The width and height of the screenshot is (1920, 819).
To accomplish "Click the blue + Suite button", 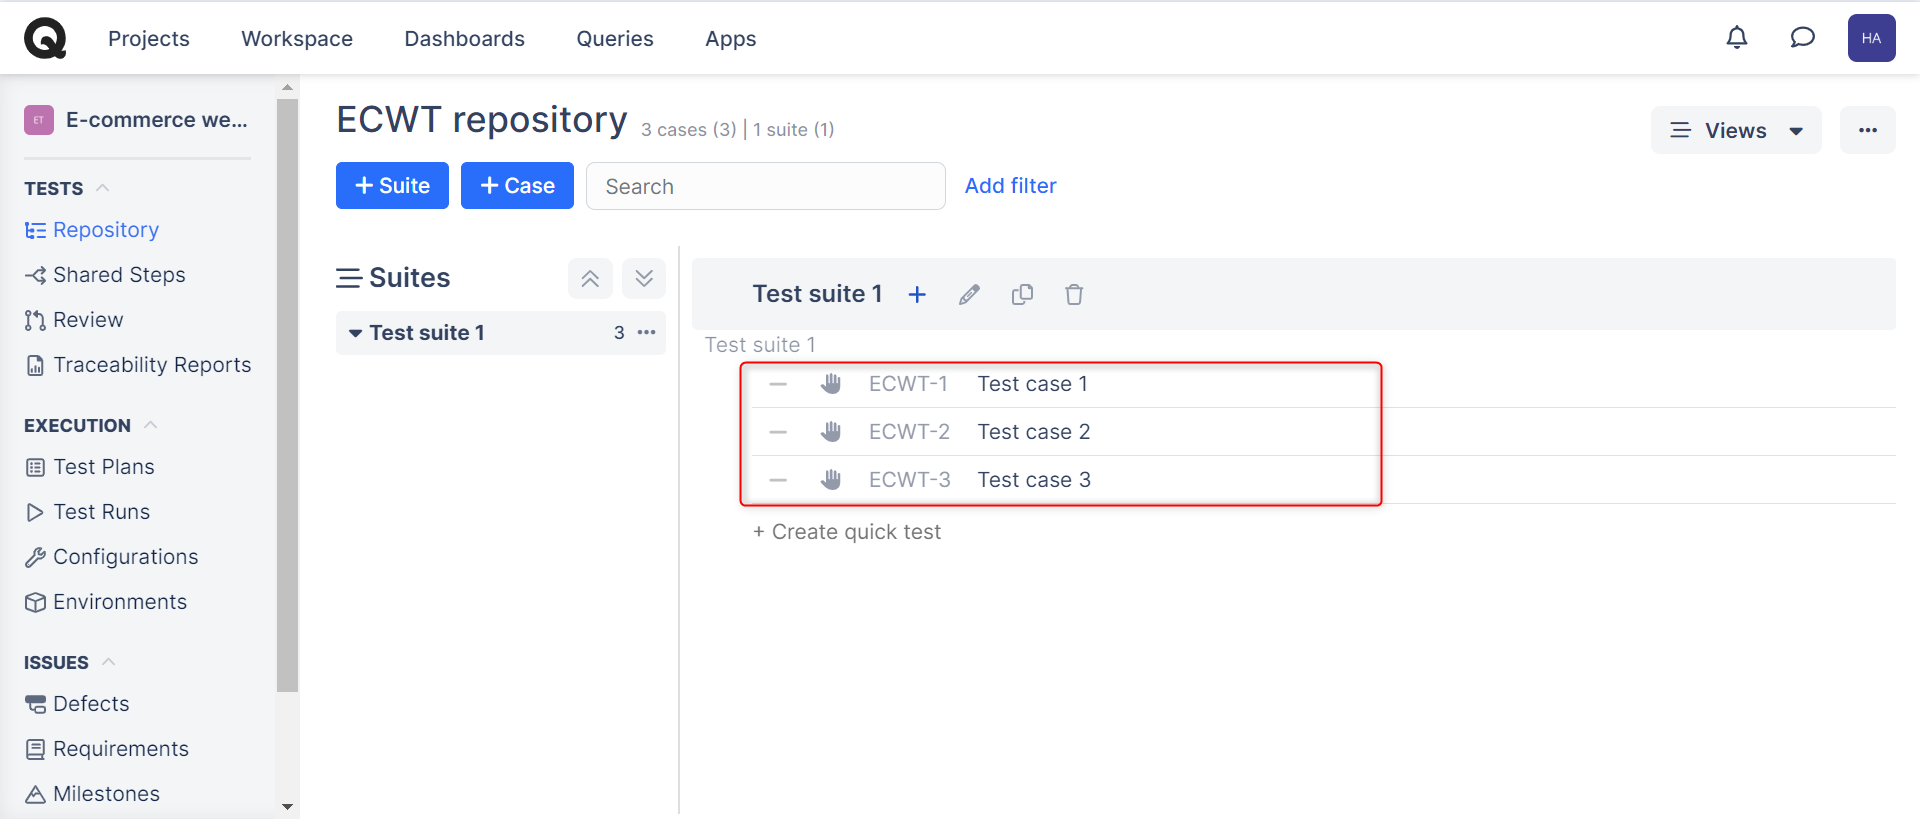I will pyautogui.click(x=392, y=186).
